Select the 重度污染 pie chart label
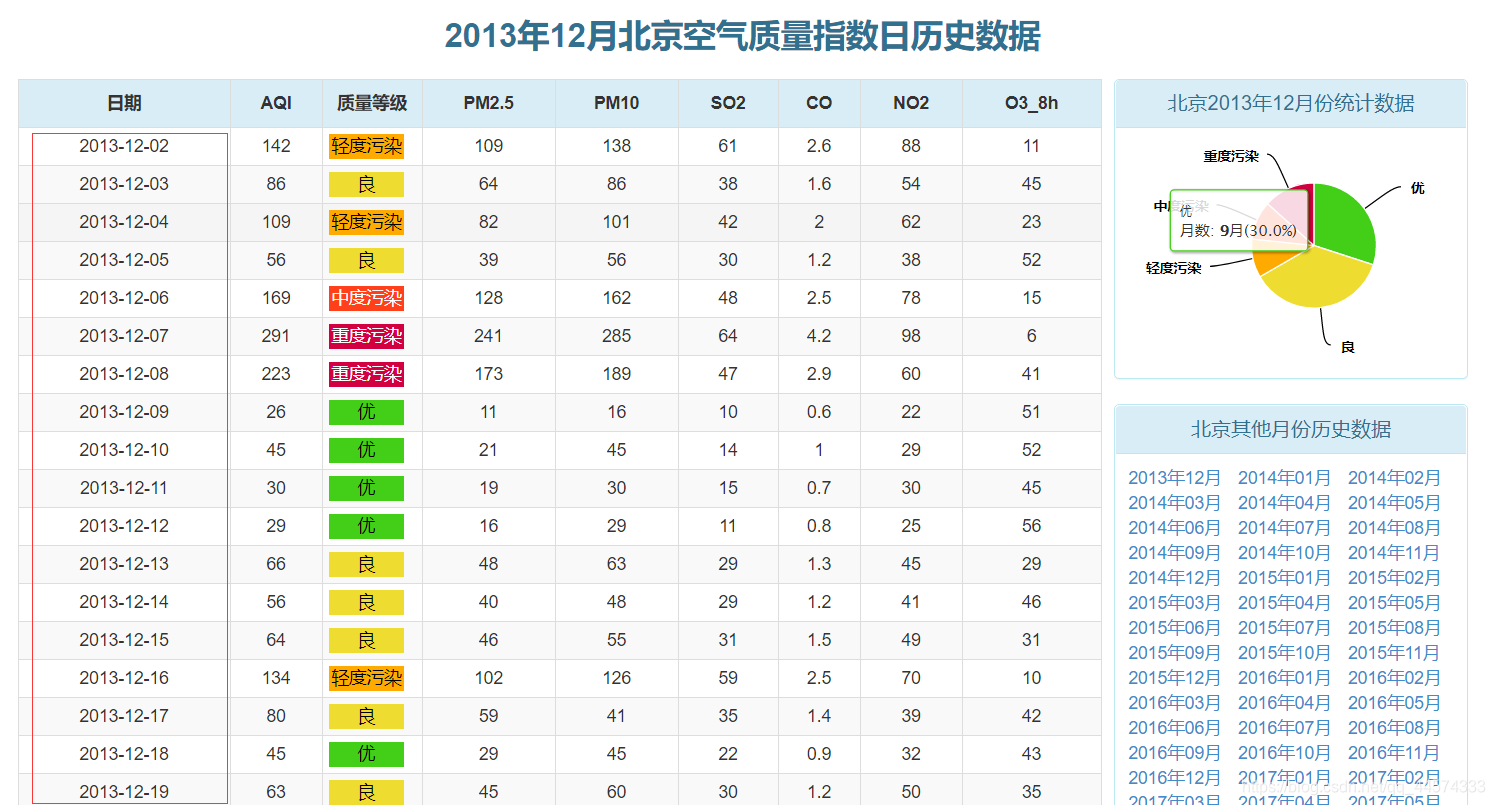 click(x=1231, y=157)
